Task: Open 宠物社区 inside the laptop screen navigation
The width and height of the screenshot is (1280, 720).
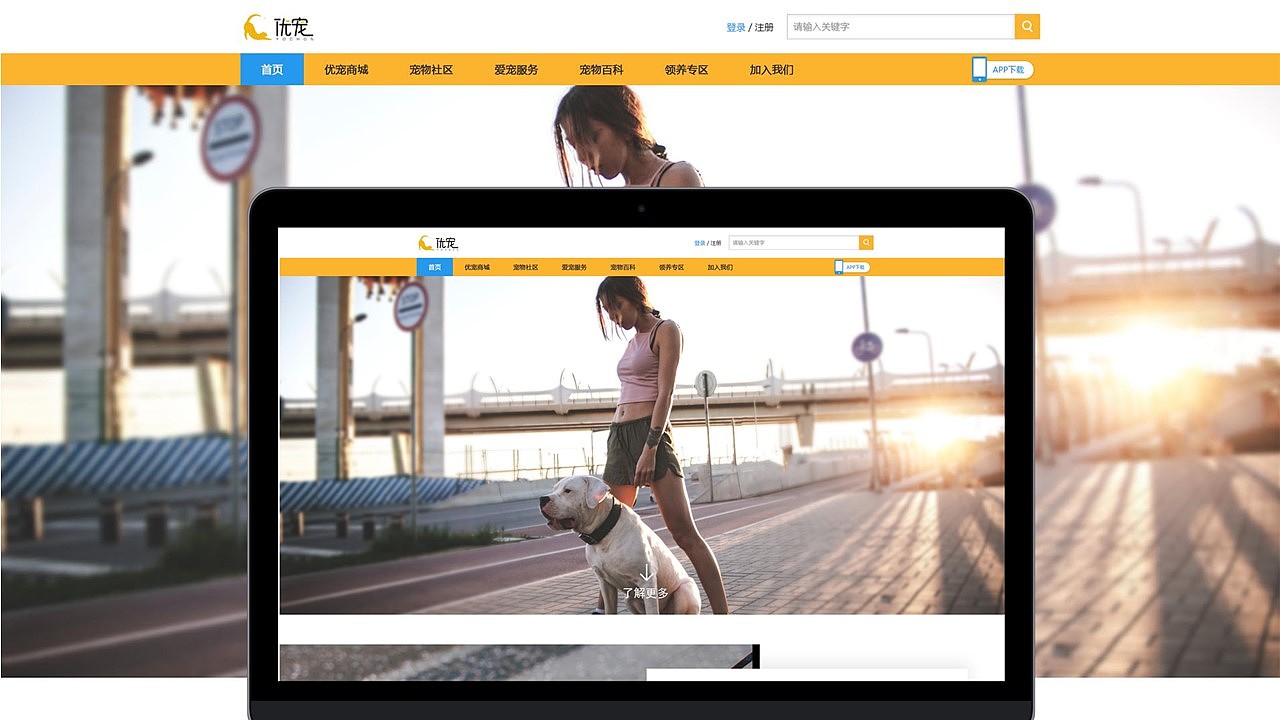Action: (x=526, y=268)
